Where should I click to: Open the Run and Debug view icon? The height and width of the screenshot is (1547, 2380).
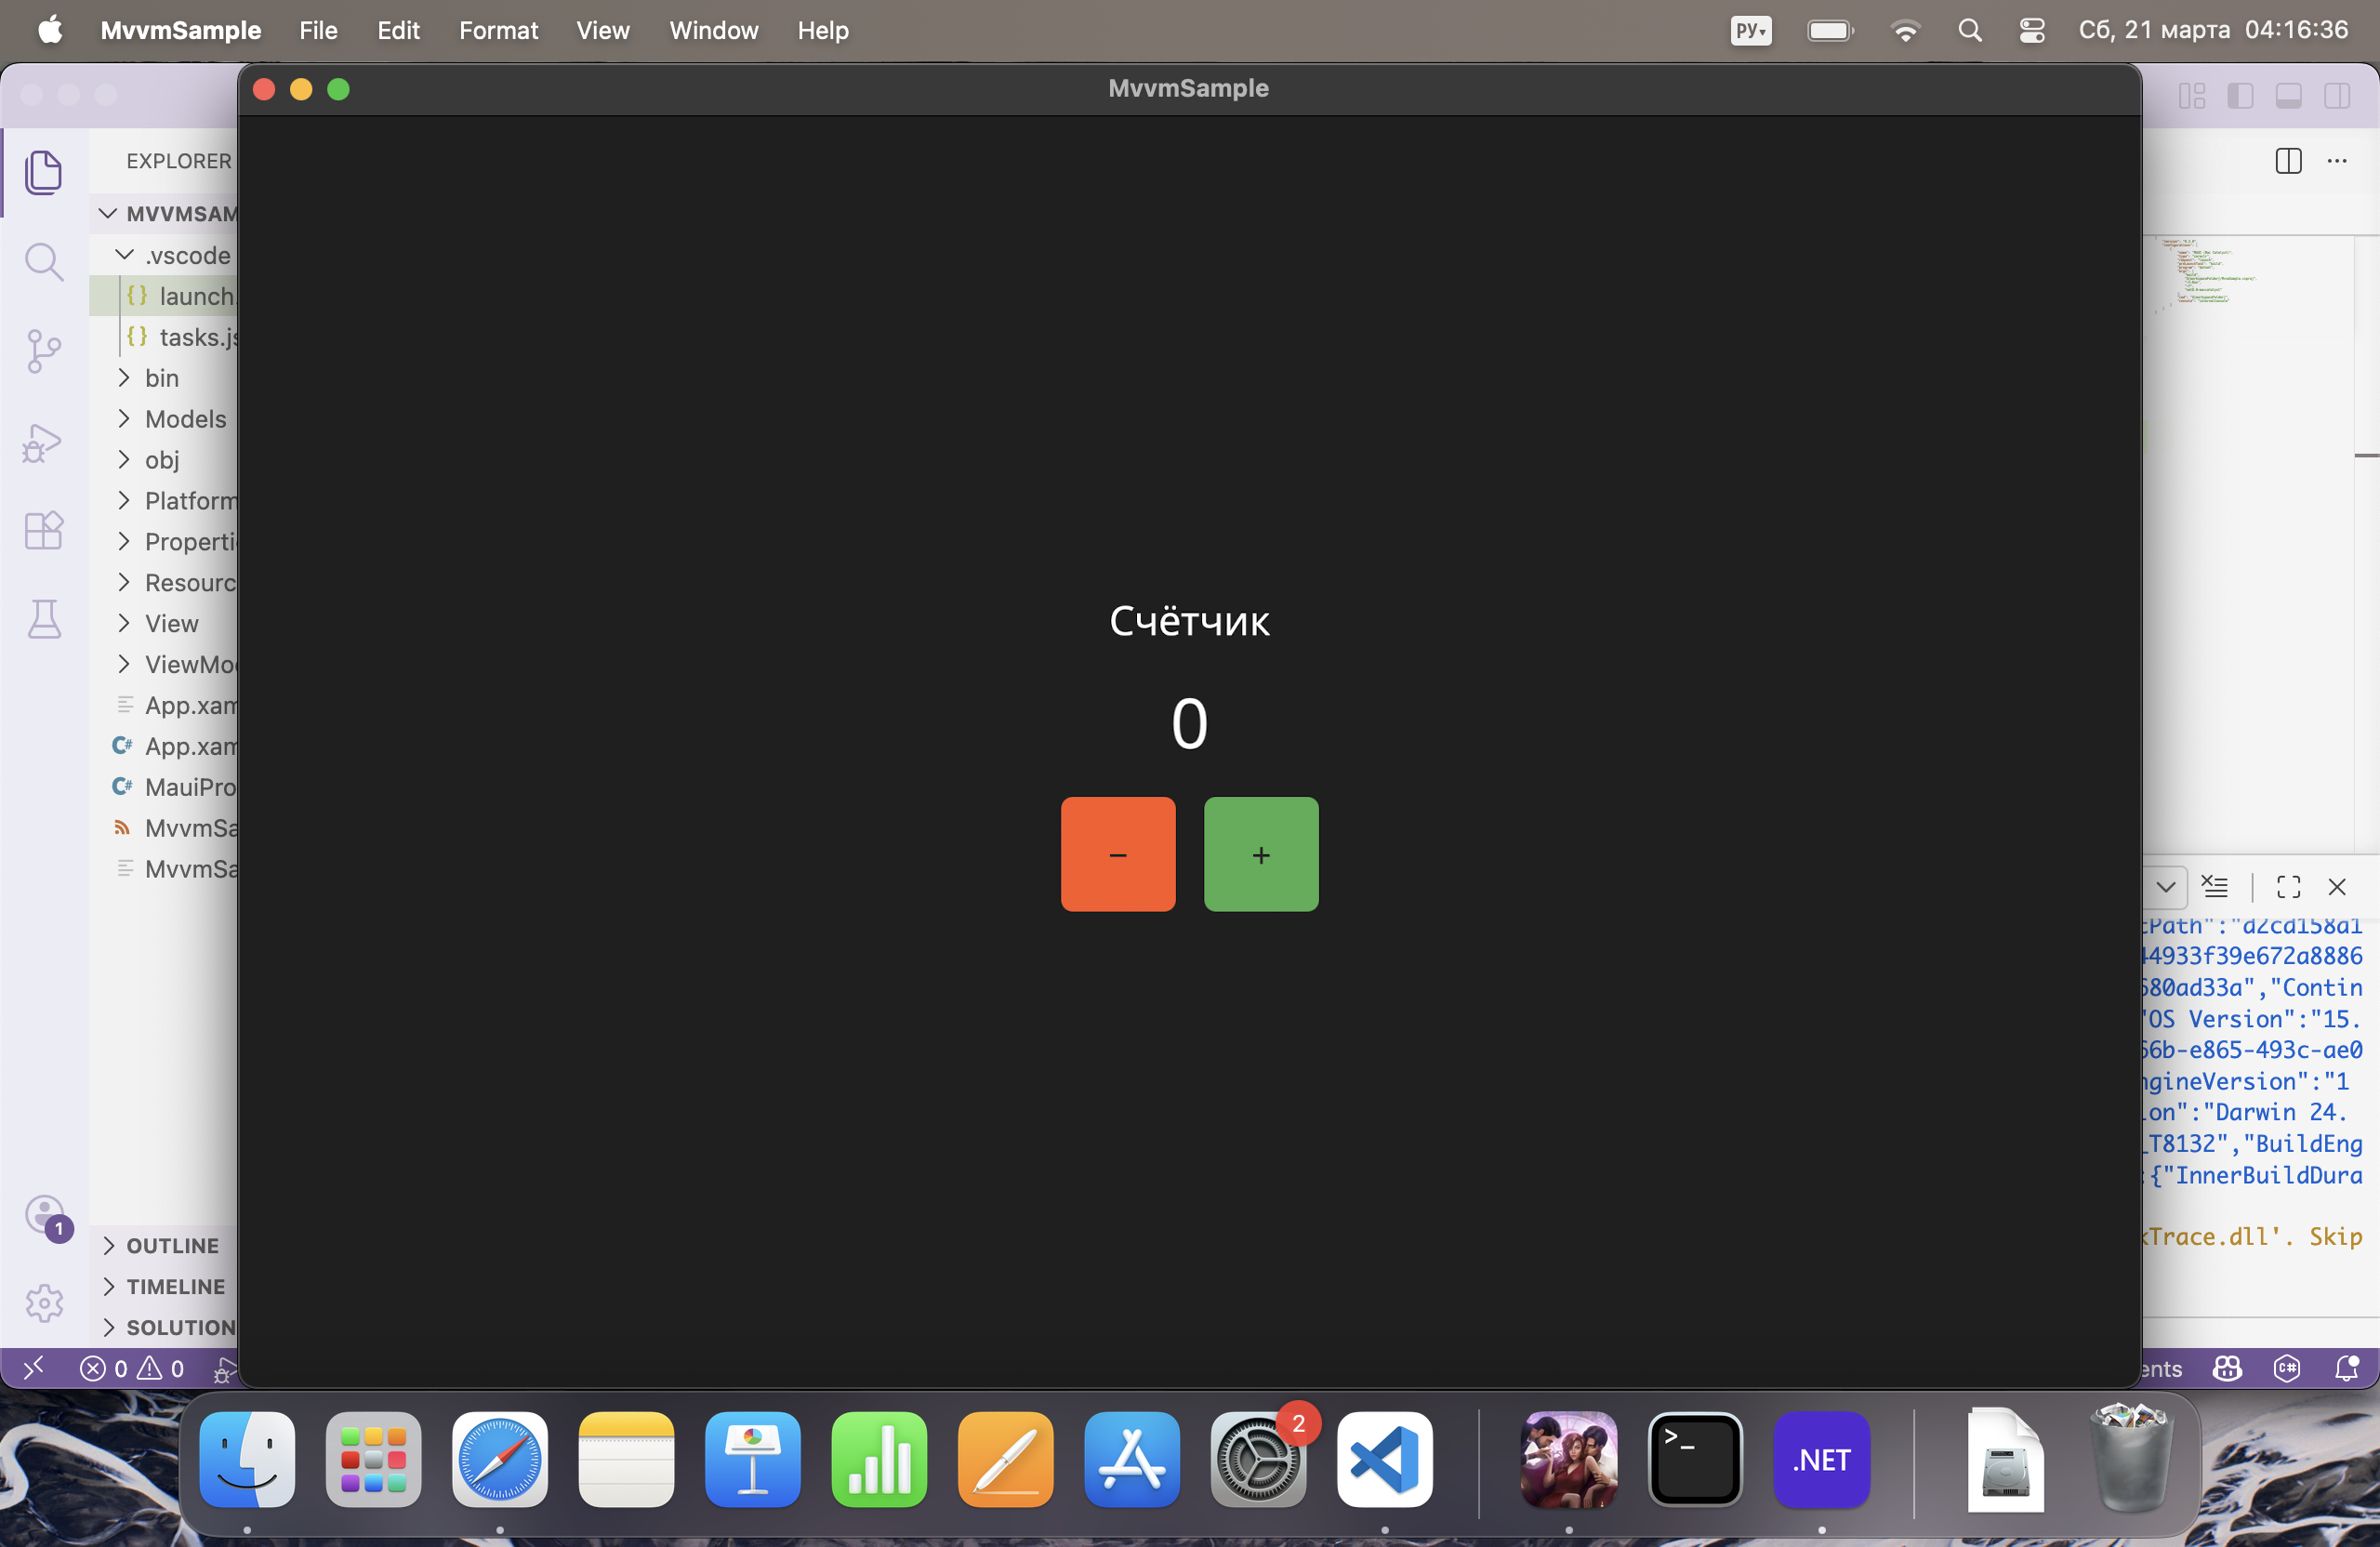point(44,443)
